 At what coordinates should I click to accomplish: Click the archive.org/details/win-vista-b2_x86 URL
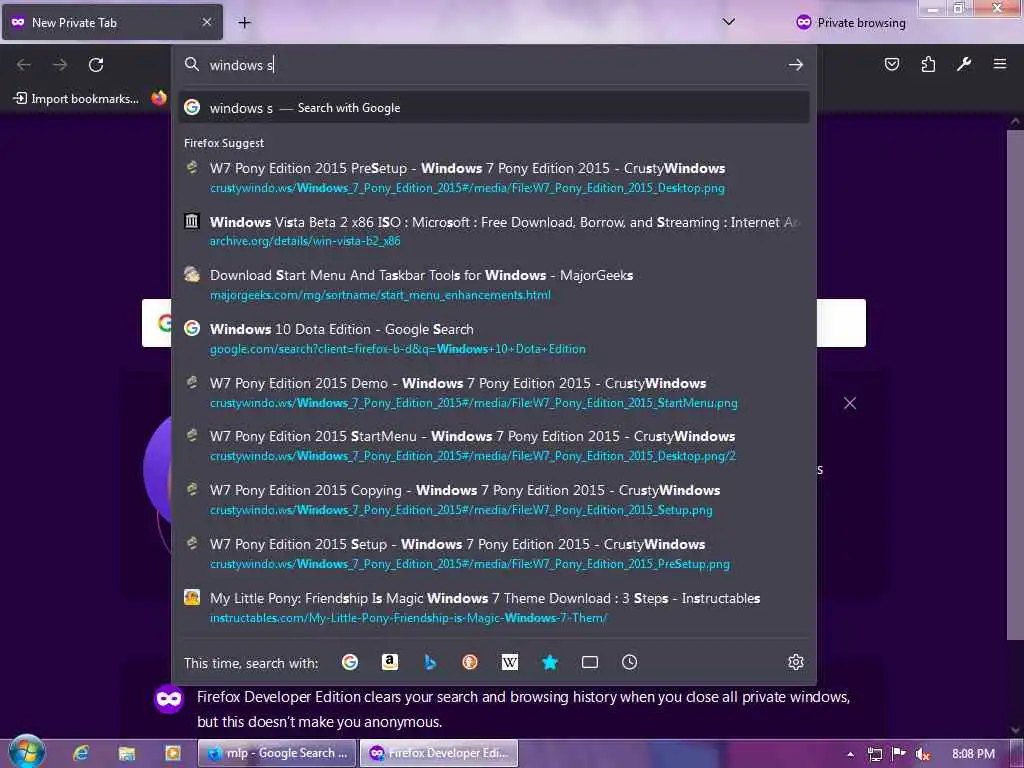[x=305, y=241]
